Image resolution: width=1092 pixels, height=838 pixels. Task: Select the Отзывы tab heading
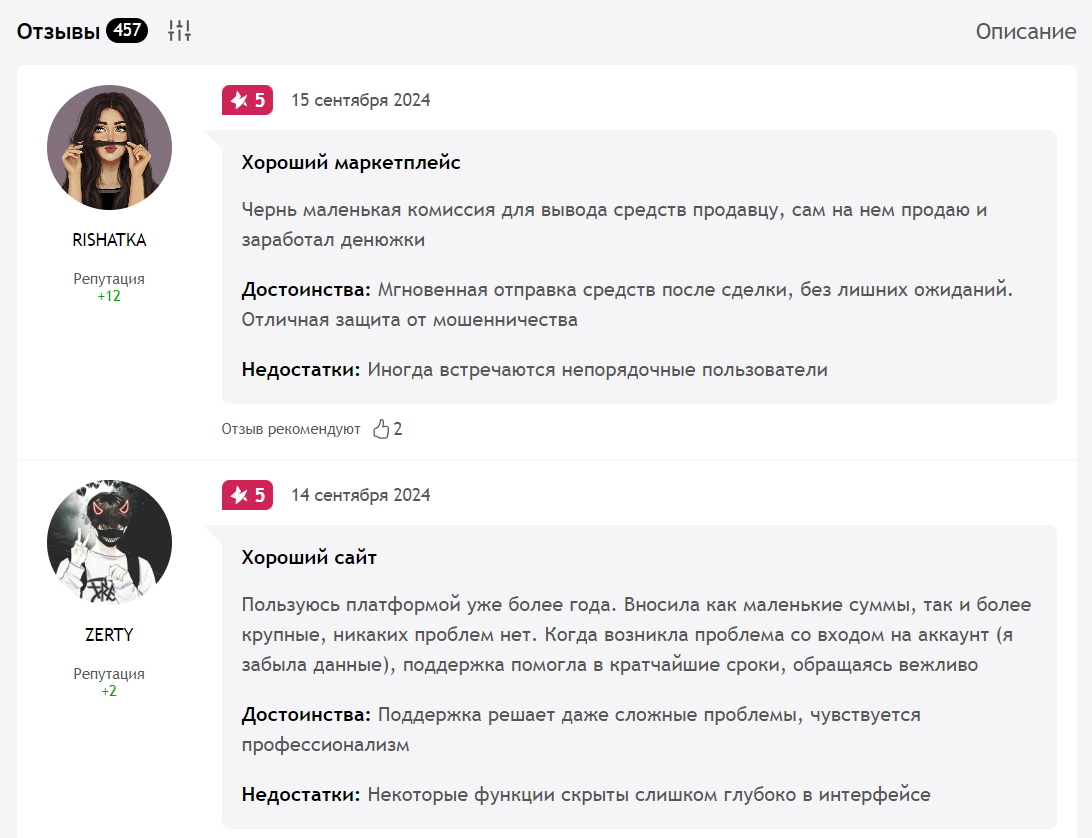(58, 31)
